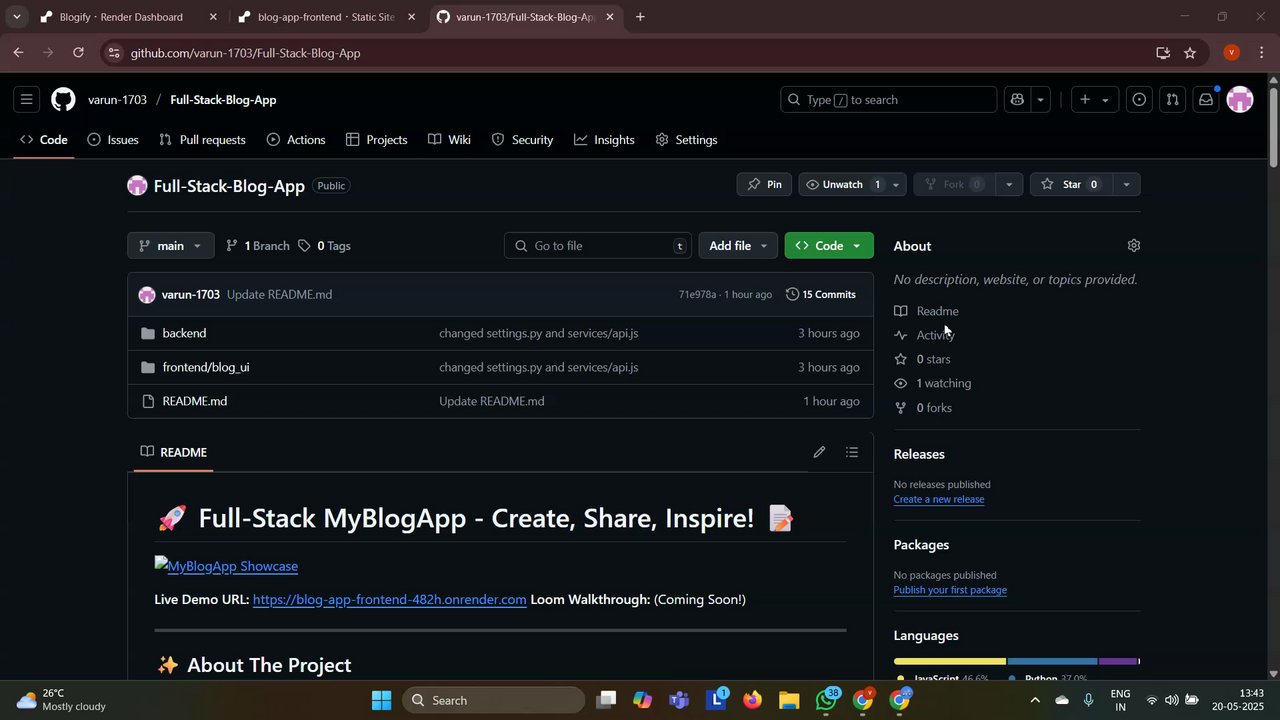Show the README outline list icon
The image size is (1280, 720).
852,452
